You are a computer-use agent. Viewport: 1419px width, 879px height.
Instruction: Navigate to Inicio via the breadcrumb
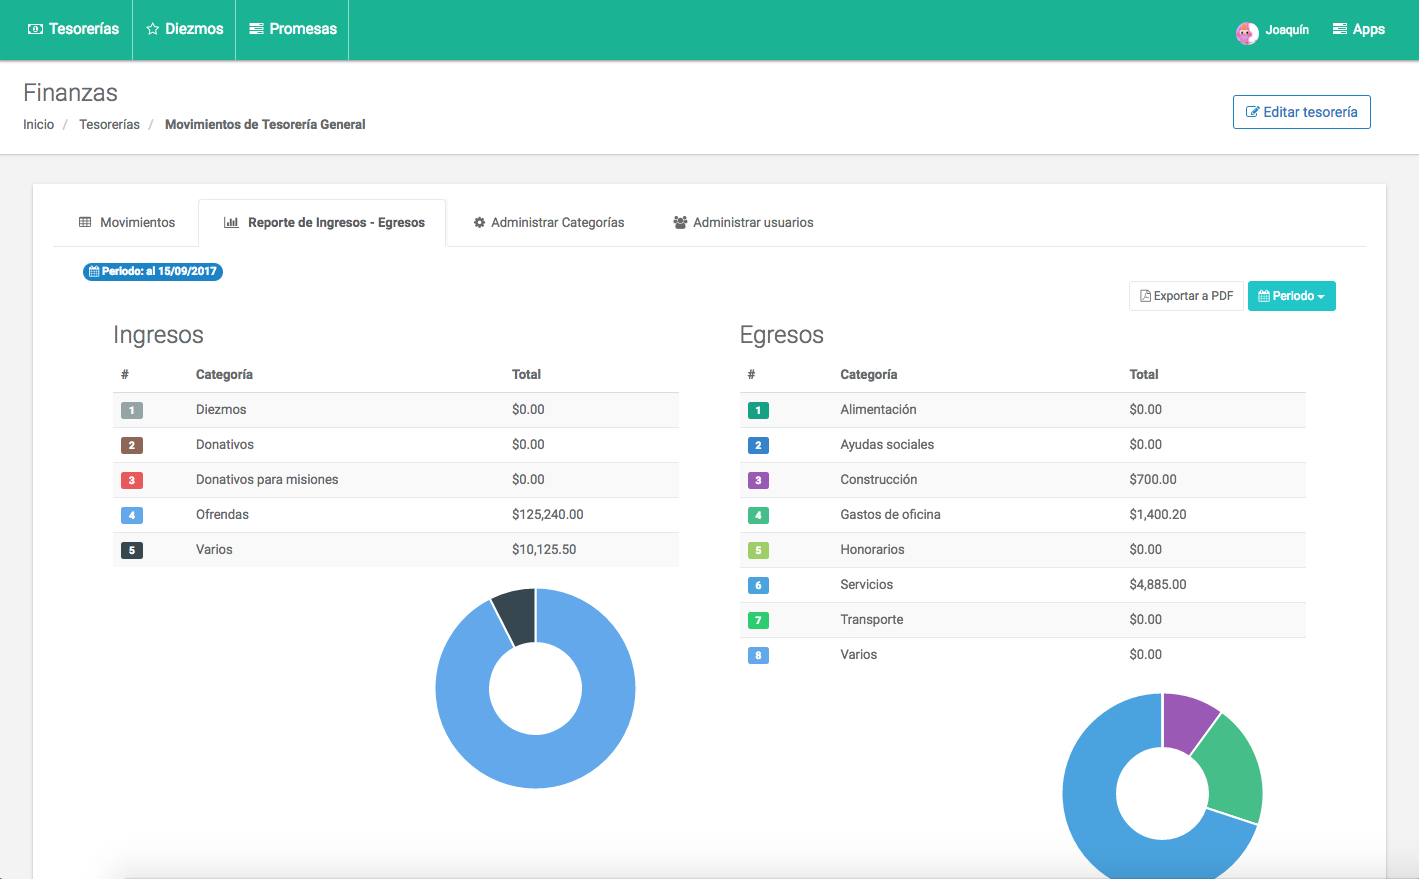[x=38, y=124]
